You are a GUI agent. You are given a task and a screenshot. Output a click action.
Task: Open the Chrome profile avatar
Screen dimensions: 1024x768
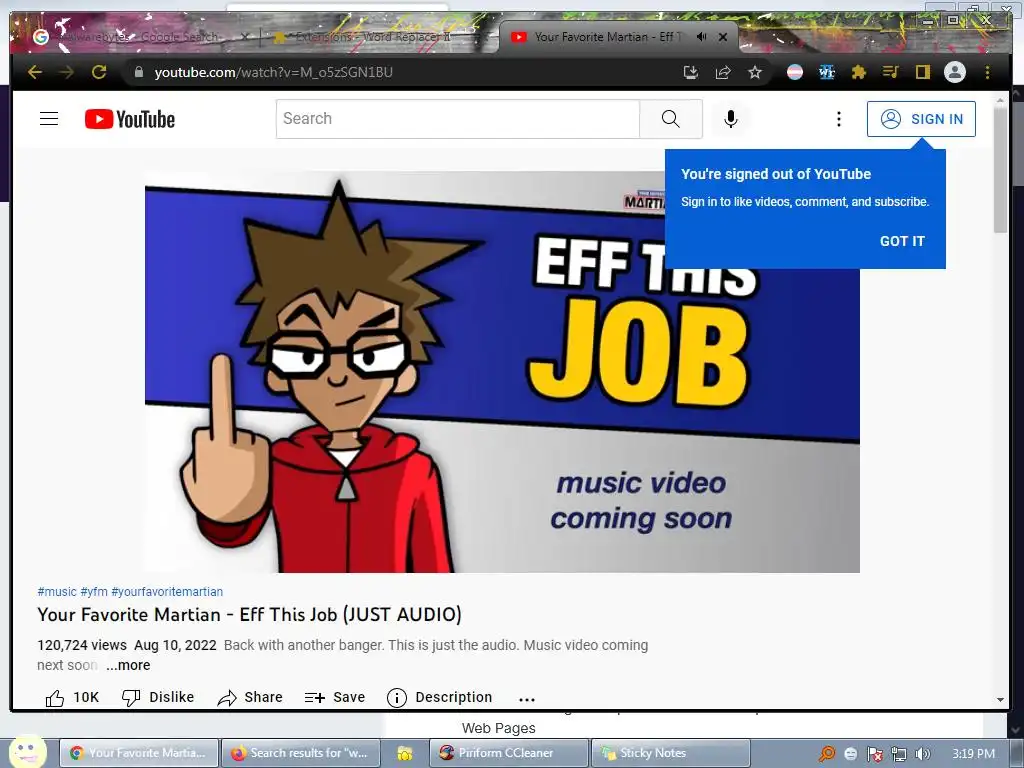tap(955, 72)
